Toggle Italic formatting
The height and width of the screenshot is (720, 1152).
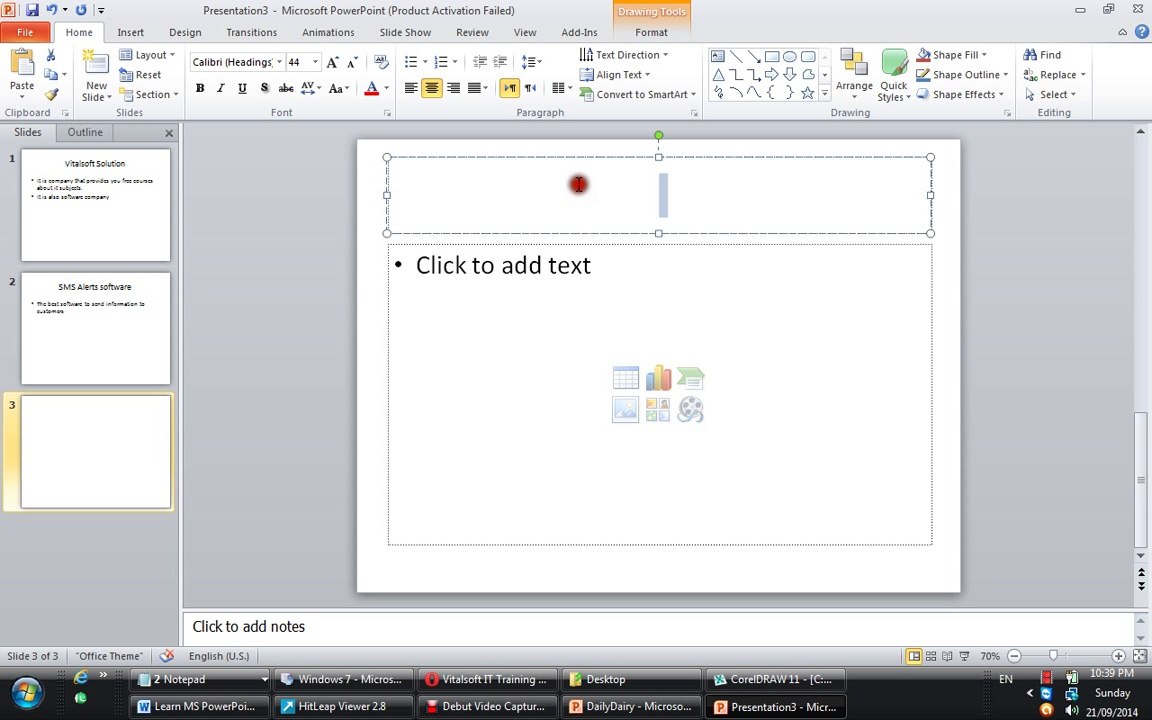pos(220,88)
